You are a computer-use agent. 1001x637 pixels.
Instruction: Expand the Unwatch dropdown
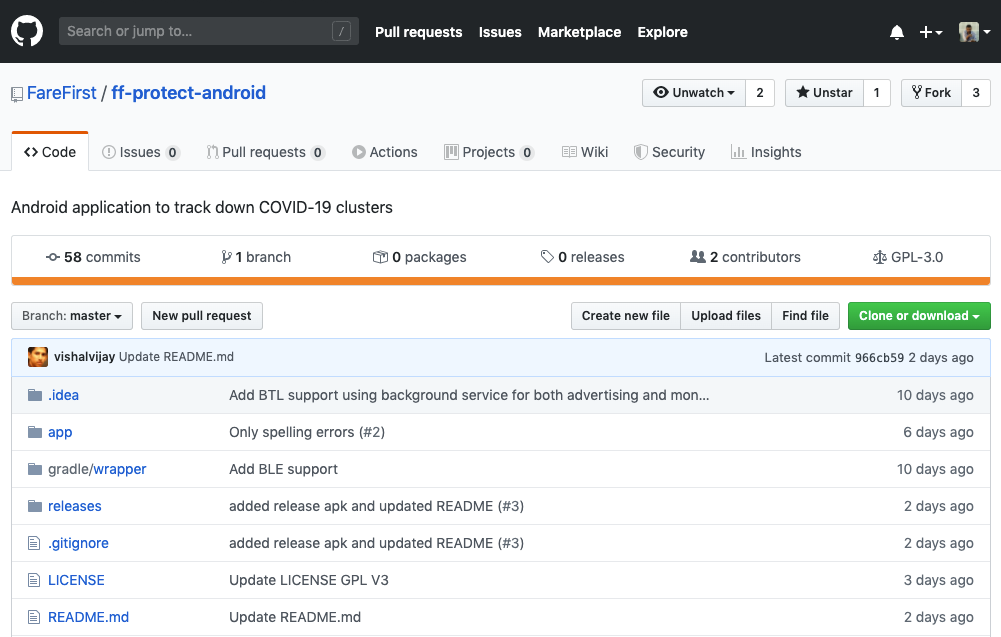point(693,93)
